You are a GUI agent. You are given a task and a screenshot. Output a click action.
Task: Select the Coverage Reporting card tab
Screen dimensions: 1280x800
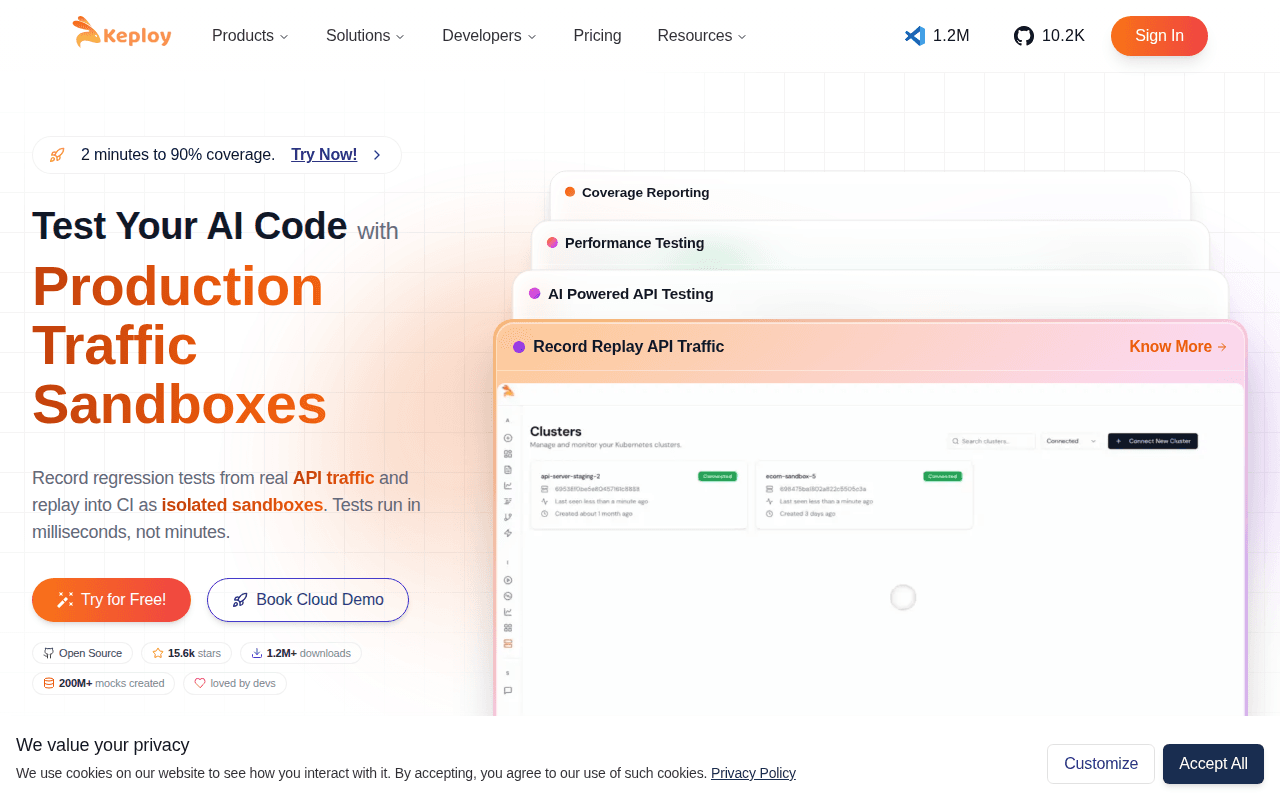(870, 193)
